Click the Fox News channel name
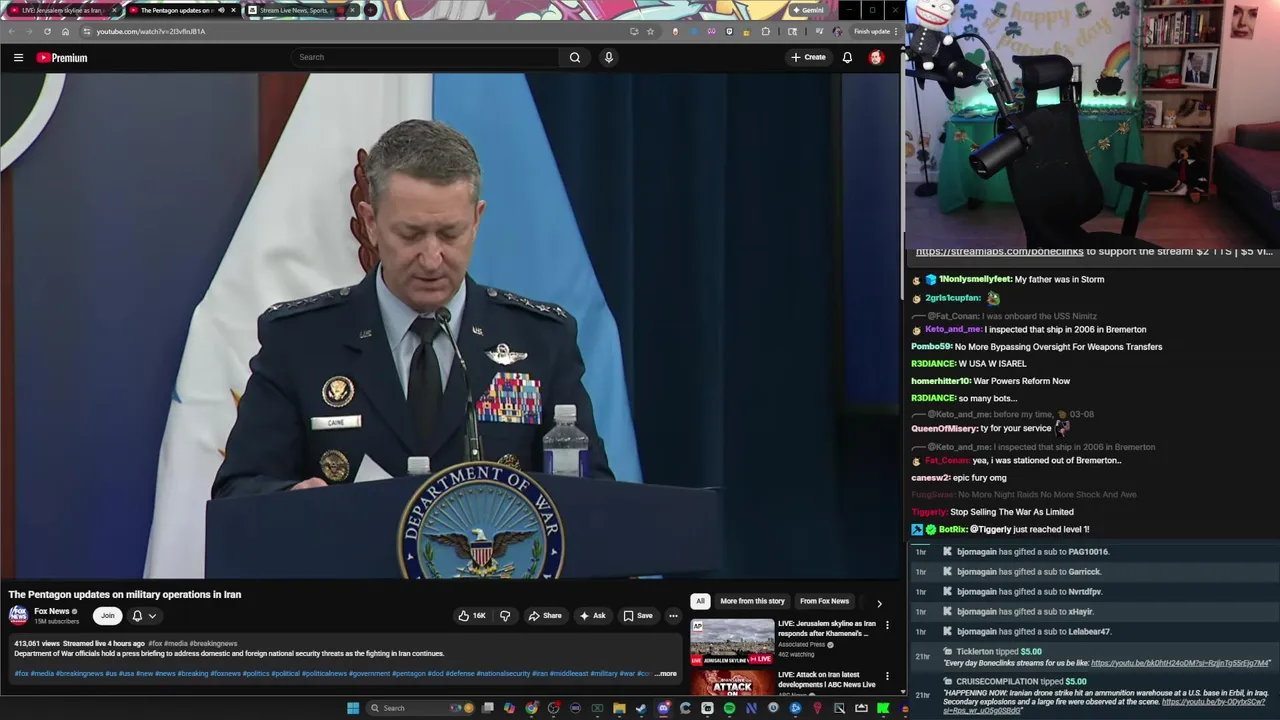Image resolution: width=1280 pixels, height=720 pixels. [52, 611]
